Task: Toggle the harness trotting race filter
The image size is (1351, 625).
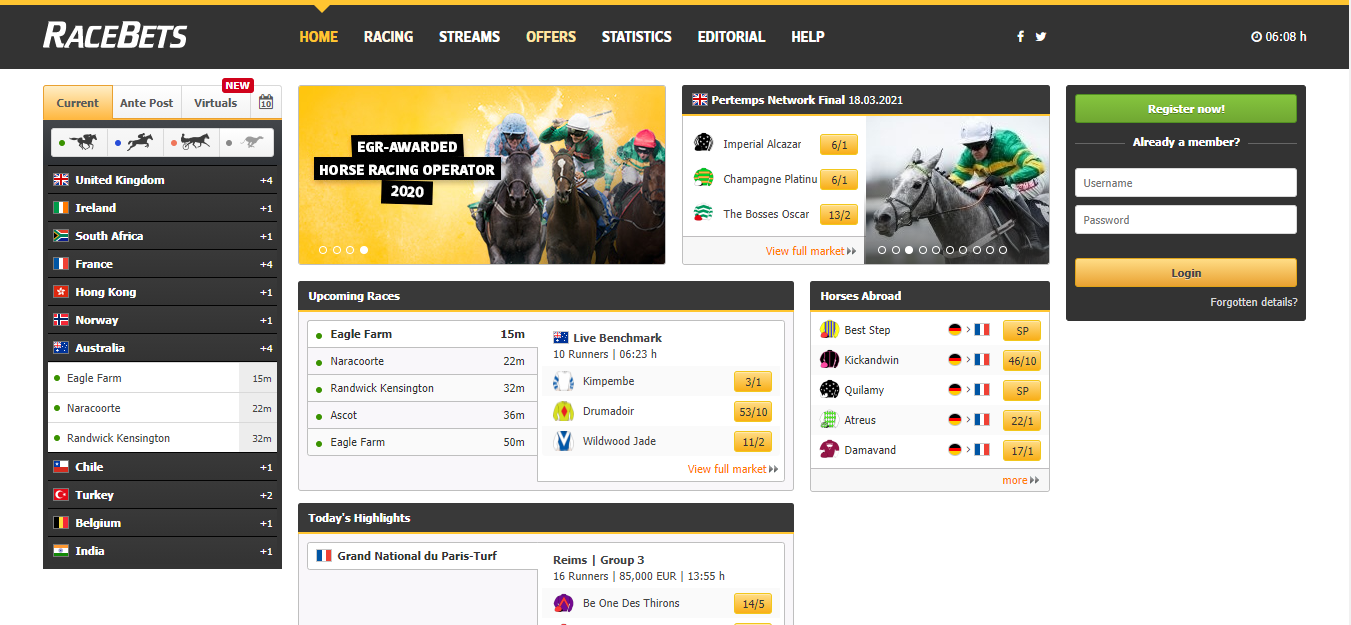Action: pos(191,143)
